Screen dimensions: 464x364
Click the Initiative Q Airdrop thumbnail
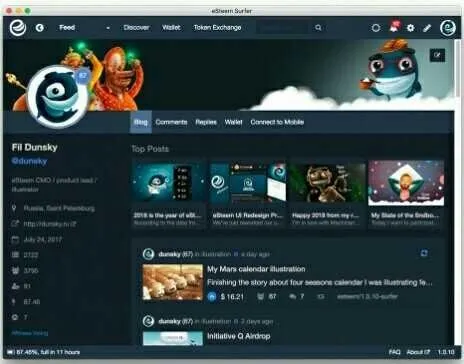point(173,338)
